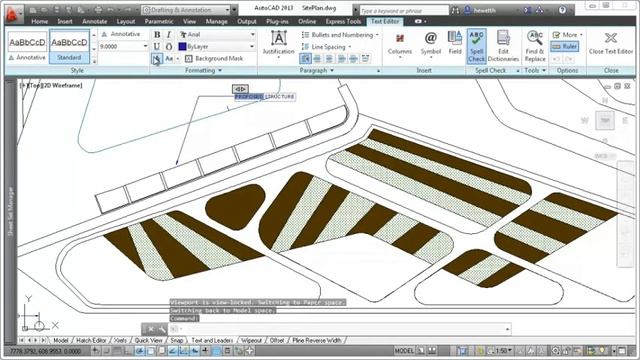Open the Sheet Set Manager side palette

11,211
